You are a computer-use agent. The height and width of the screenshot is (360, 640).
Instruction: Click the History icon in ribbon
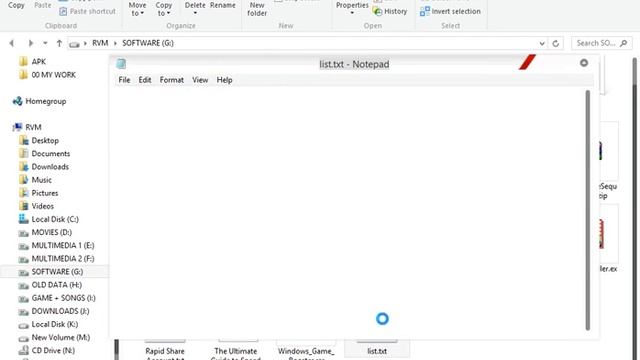coord(377,11)
